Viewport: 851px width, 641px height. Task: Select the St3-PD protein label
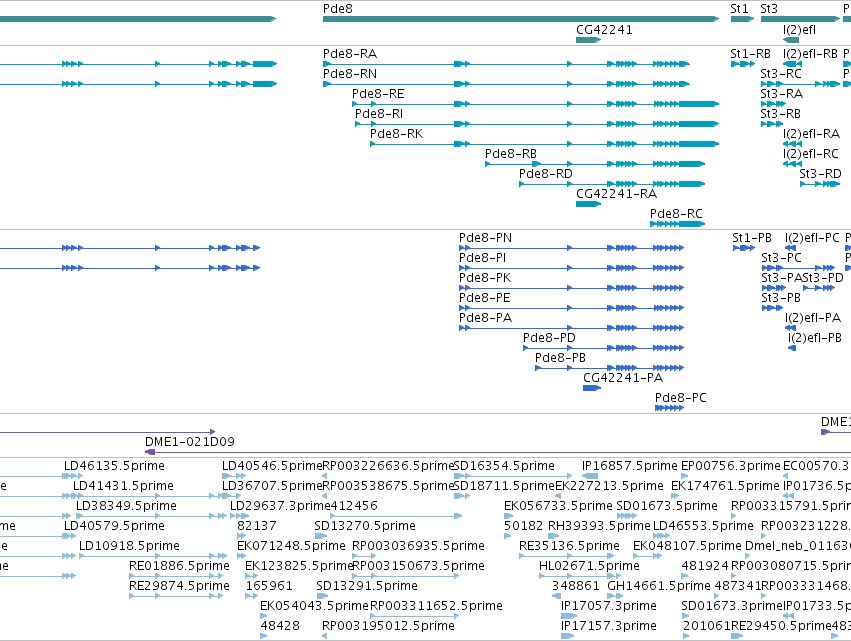(823, 278)
